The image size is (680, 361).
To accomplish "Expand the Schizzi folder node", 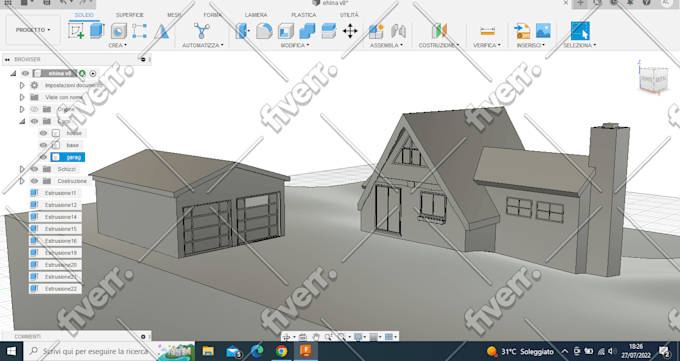I will coord(22,169).
